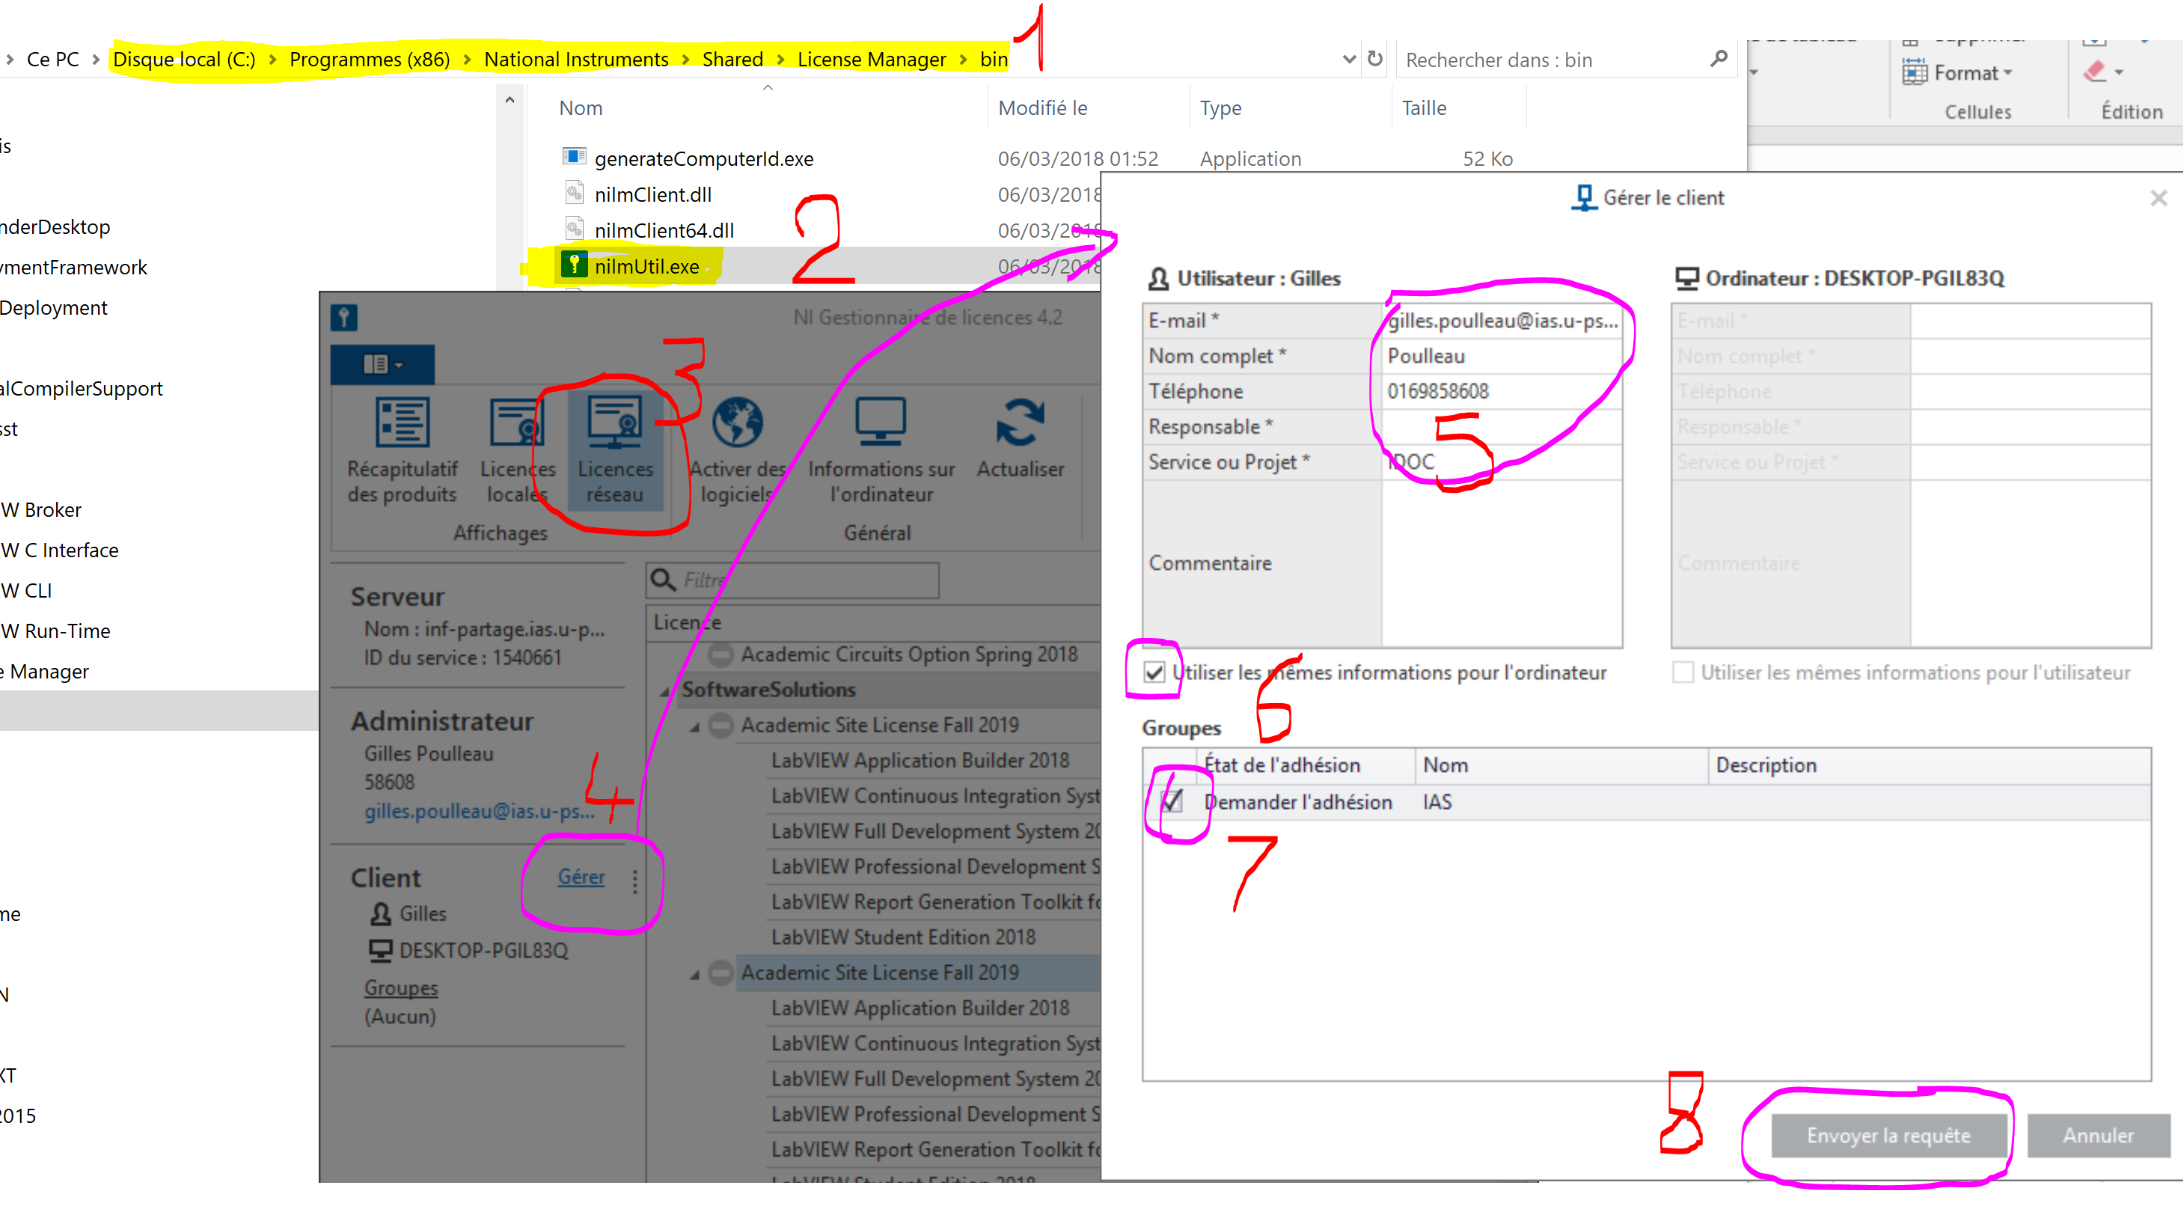Screen dimensions: 2183x1208
Task: Click Activer des logiciels globe icon
Action: 738,424
